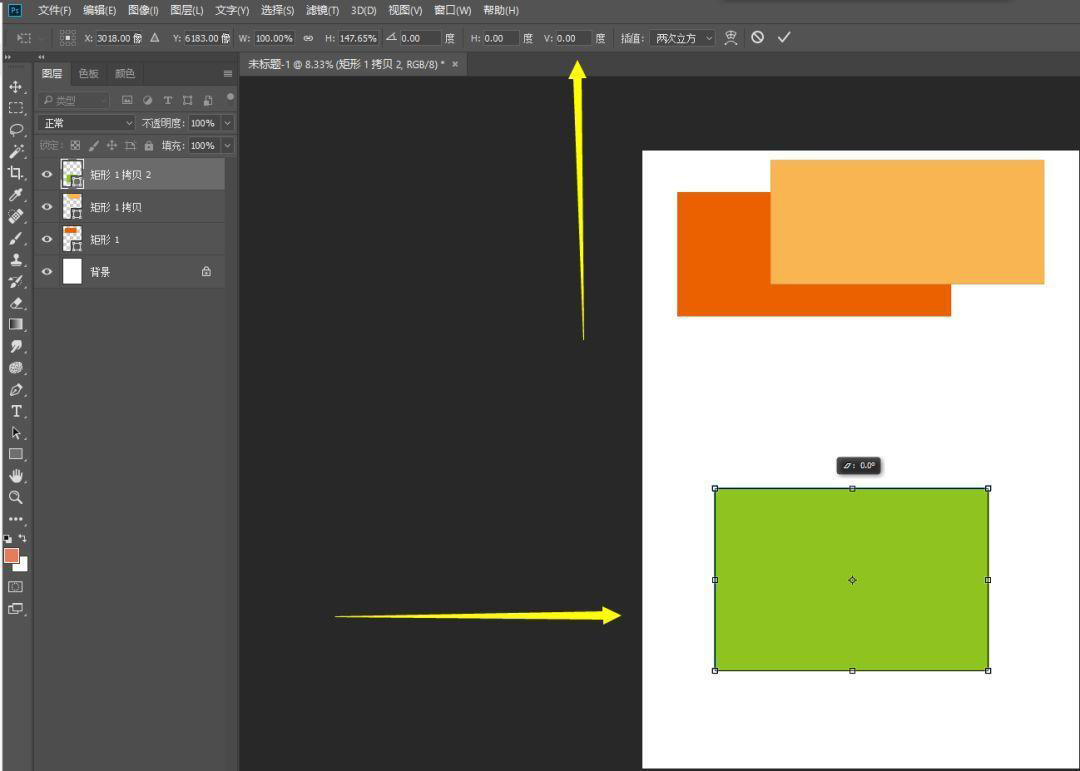Select the Eyedropper tool
Screen dimensions: 1080x771
[15, 195]
